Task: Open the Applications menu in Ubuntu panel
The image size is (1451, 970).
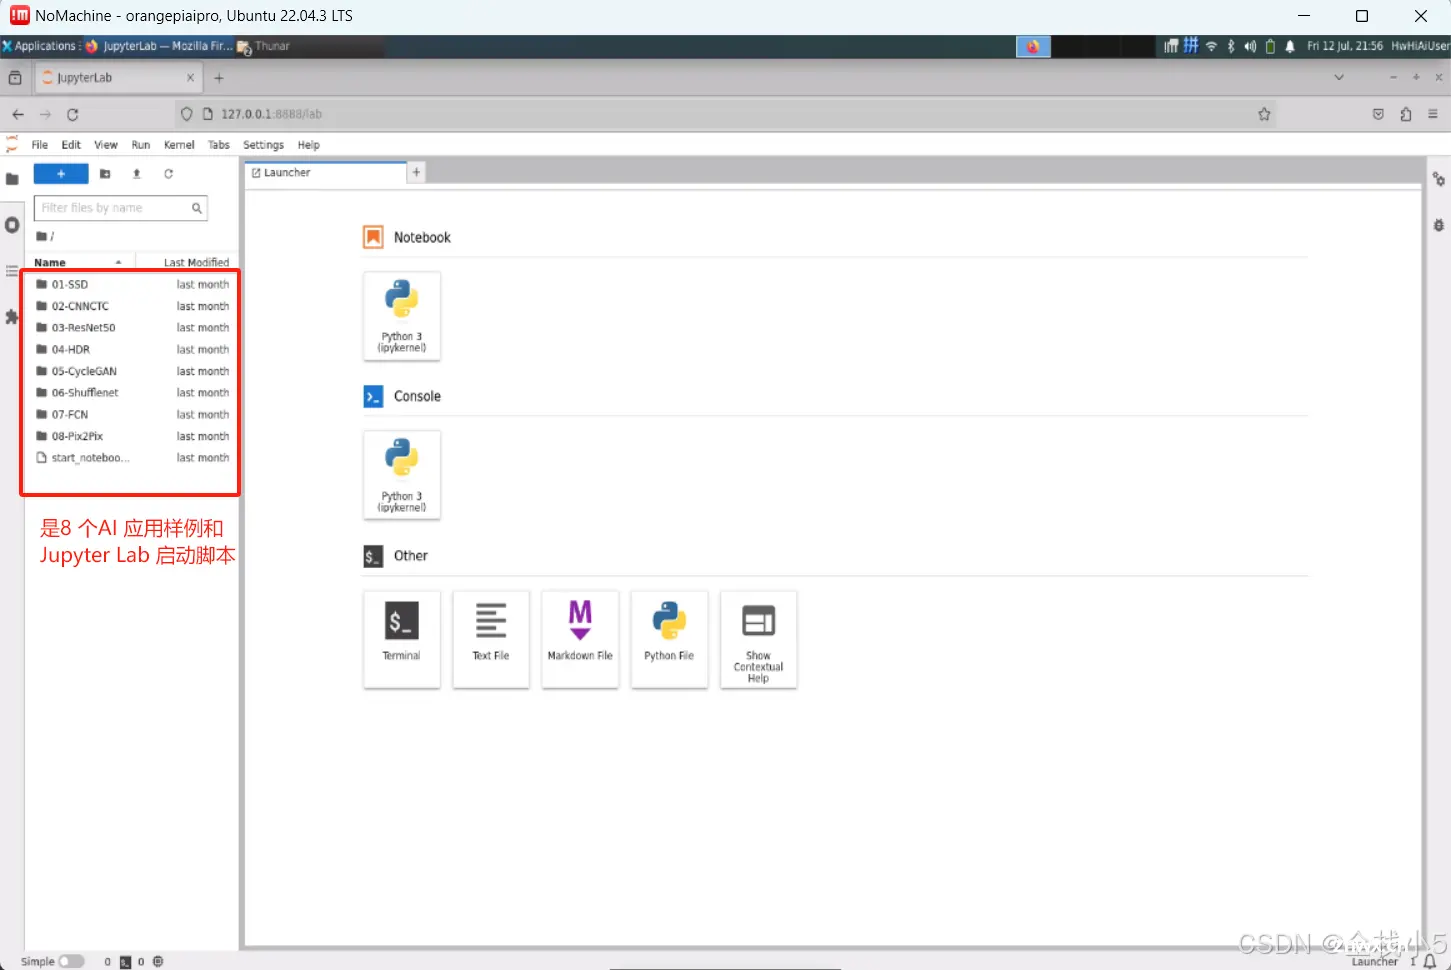Action: tap(39, 46)
